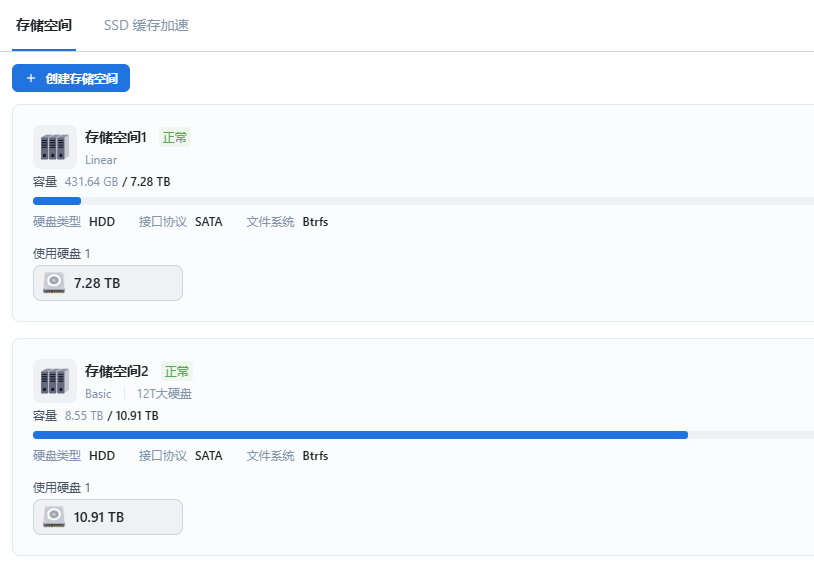Click 使用硬盘 1 label in 存储空间1
This screenshot has height=563, width=814.
coord(61,254)
